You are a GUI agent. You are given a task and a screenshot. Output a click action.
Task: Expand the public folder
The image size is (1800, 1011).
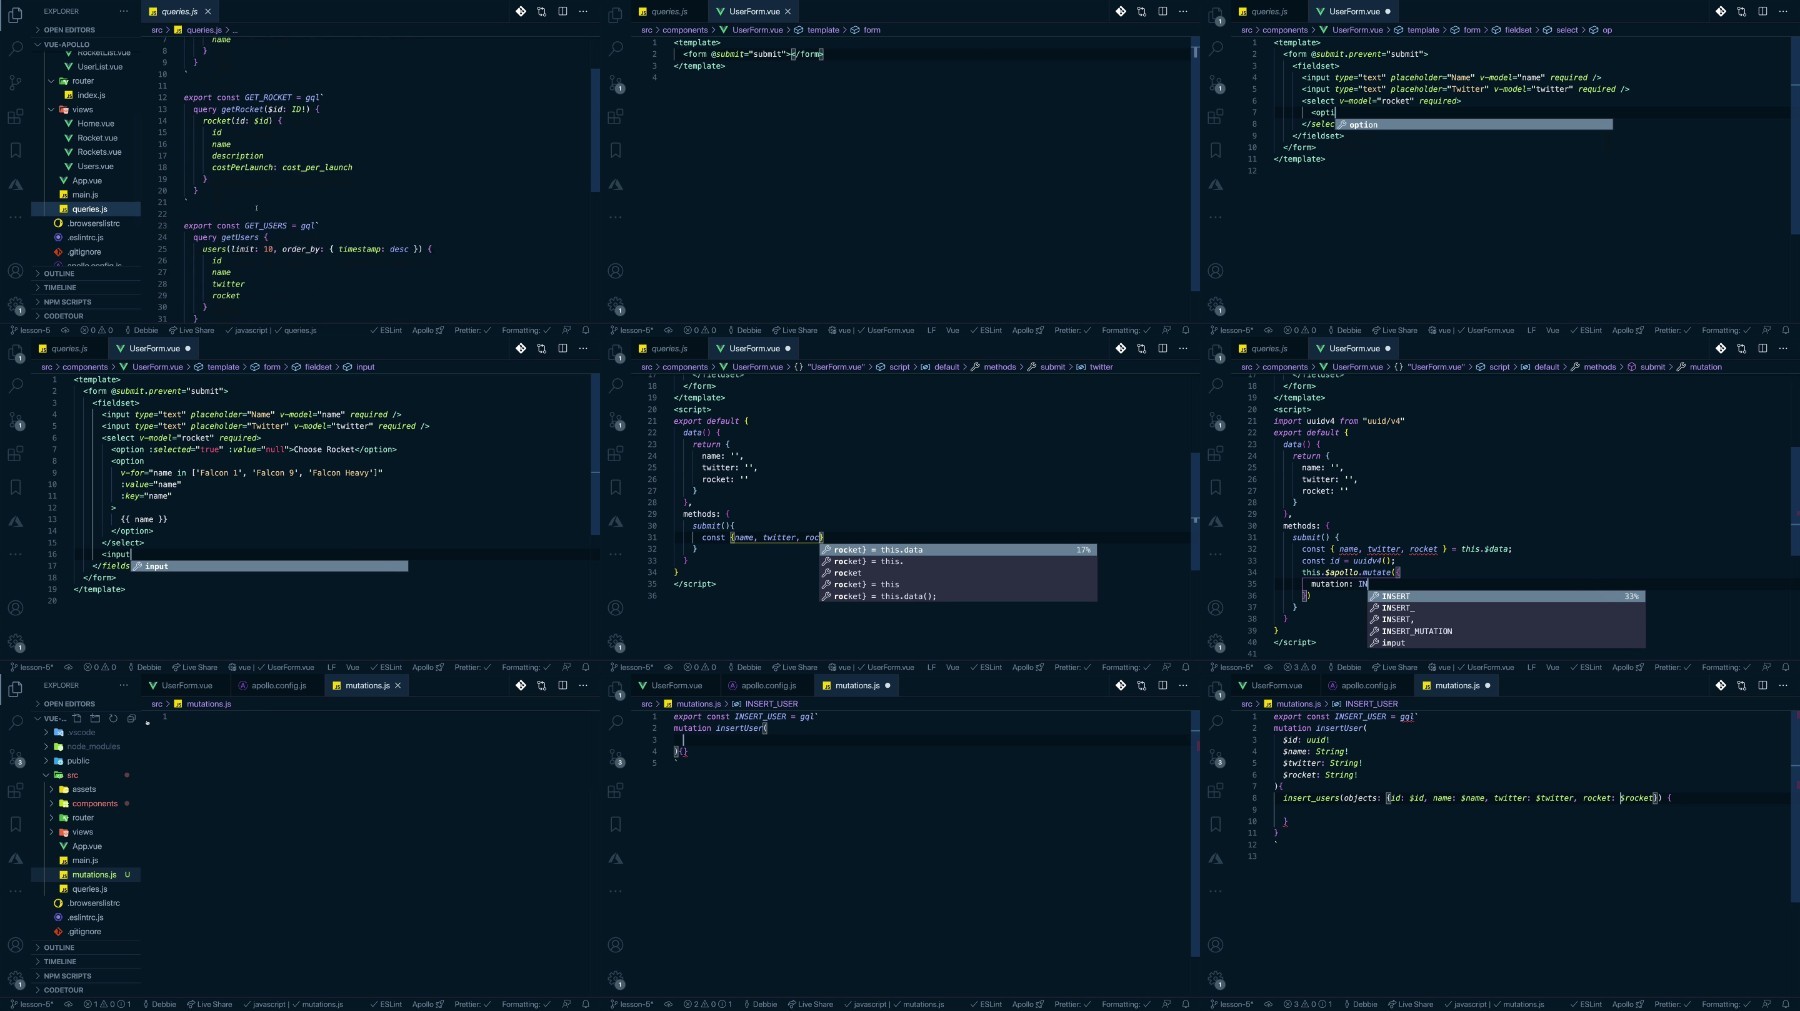[x=85, y=761]
